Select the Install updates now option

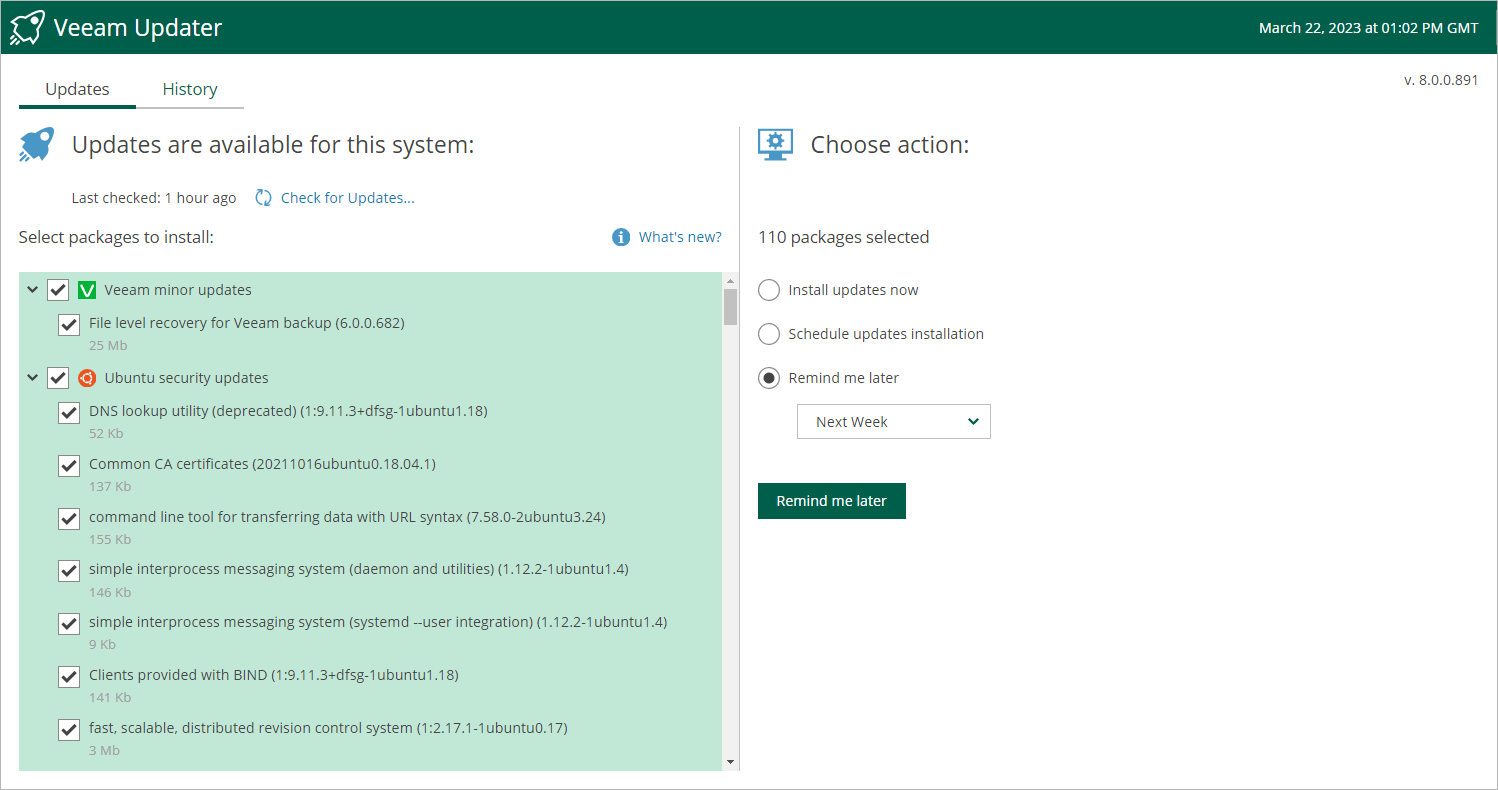coord(769,290)
